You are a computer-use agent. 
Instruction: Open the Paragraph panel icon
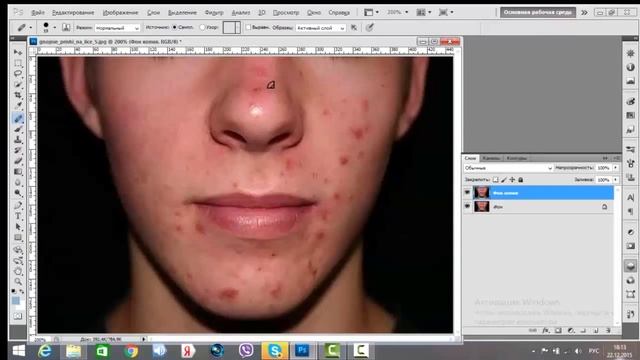(631, 211)
